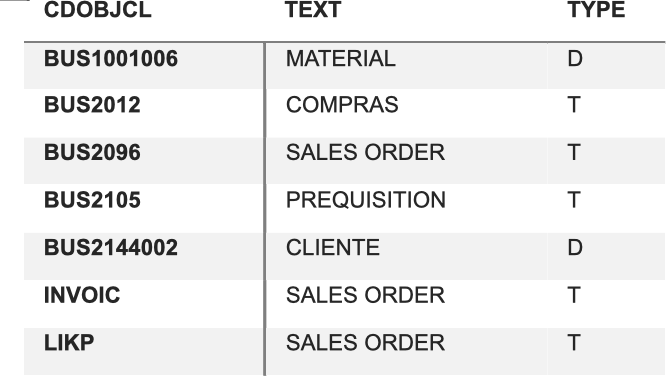Image resolution: width=666 pixels, height=376 pixels.
Task: Click SALES ORDER in the LIKP row
Action: click(365, 343)
